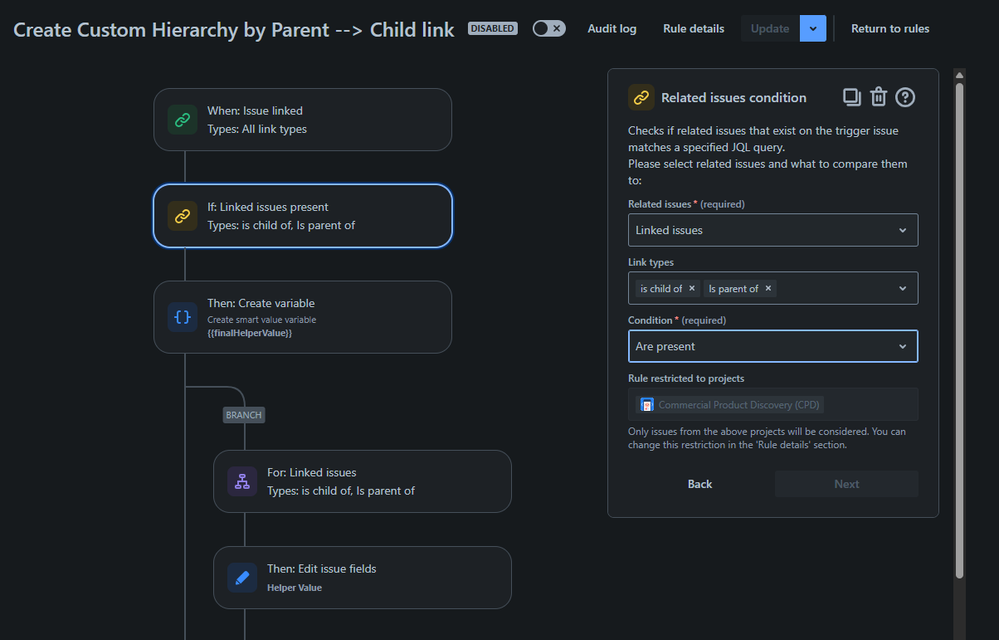Click the green link icon on Issue linked trigger
This screenshot has width=999, height=640.
click(182, 120)
